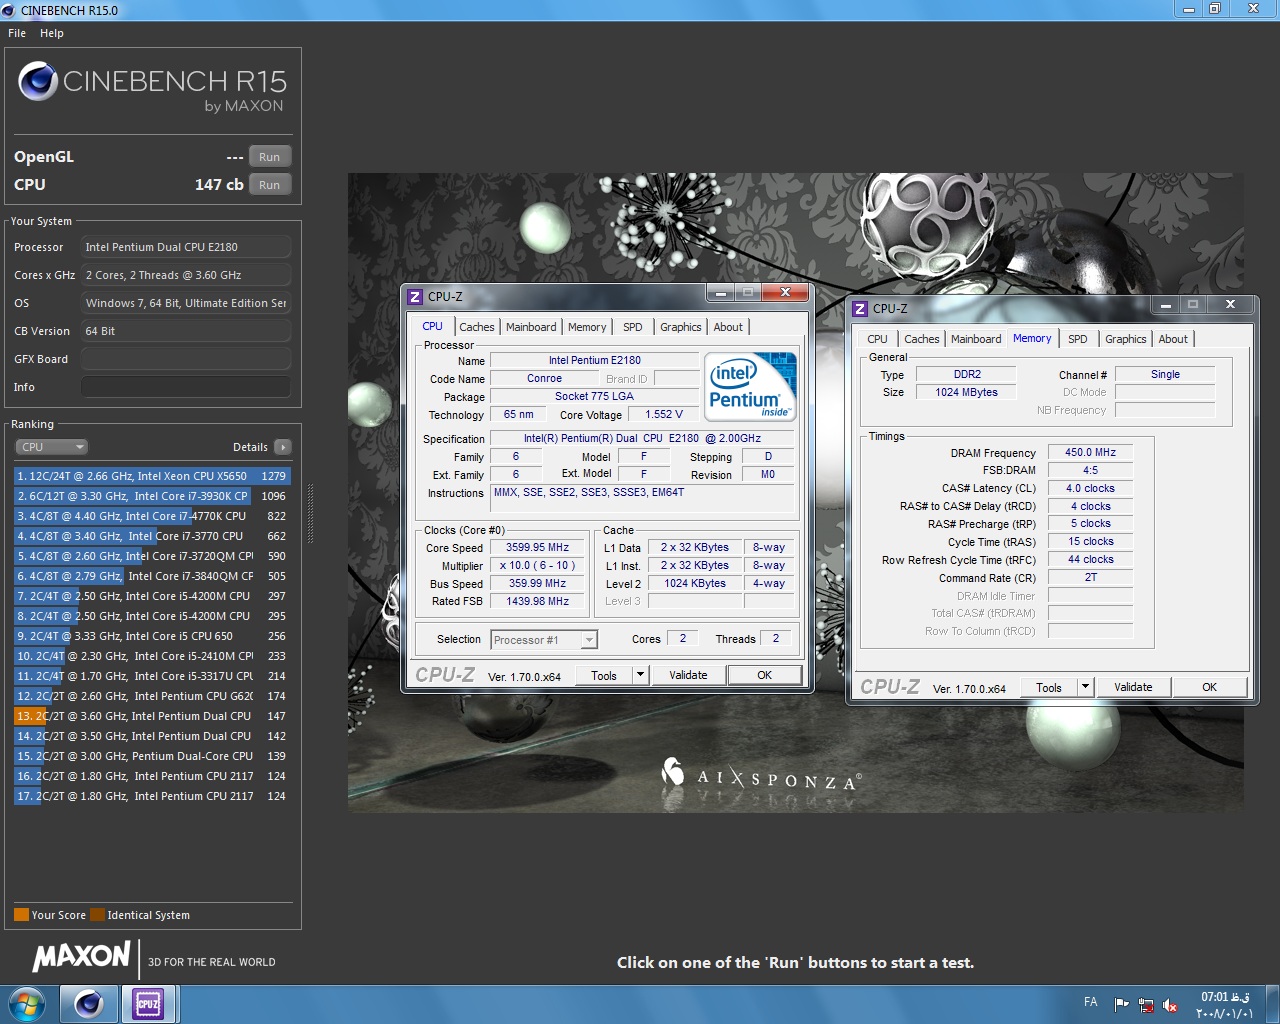Click Validate in left CPU-Z window
Image resolution: width=1280 pixels, height=1024 pixels.
688,675
